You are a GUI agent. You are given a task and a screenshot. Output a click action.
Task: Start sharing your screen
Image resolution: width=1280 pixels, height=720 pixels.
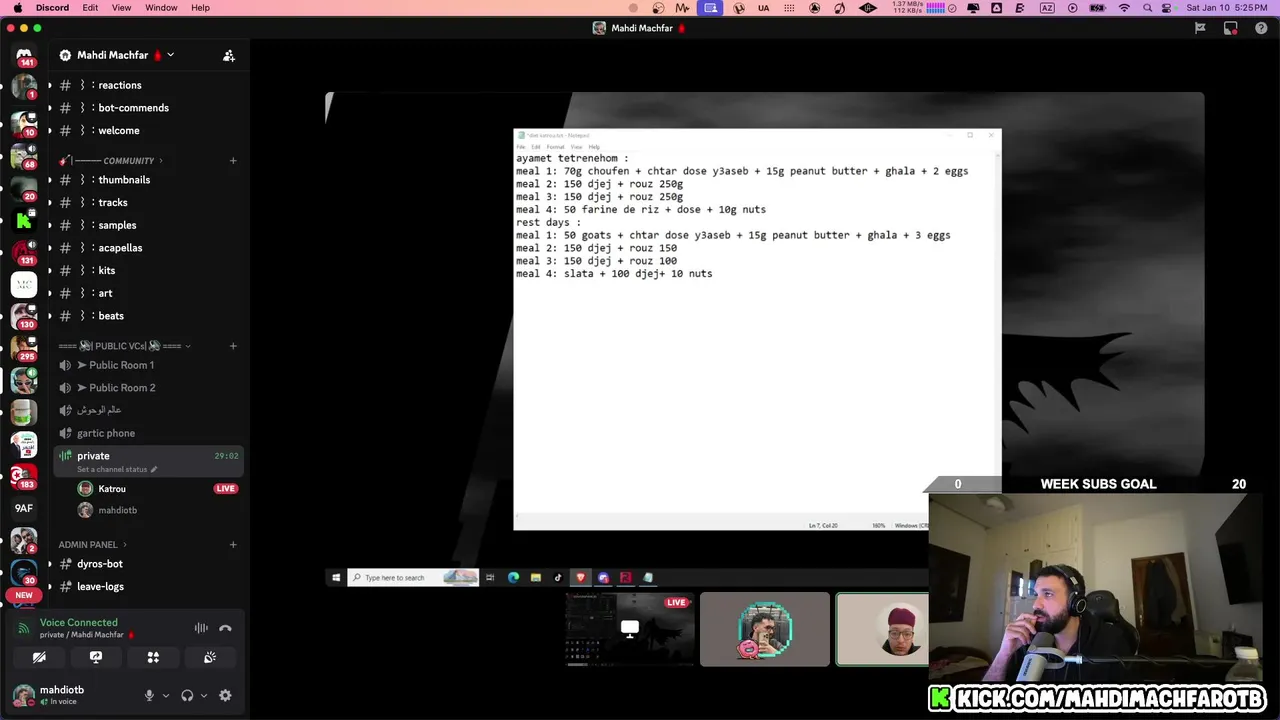[96, 657]
